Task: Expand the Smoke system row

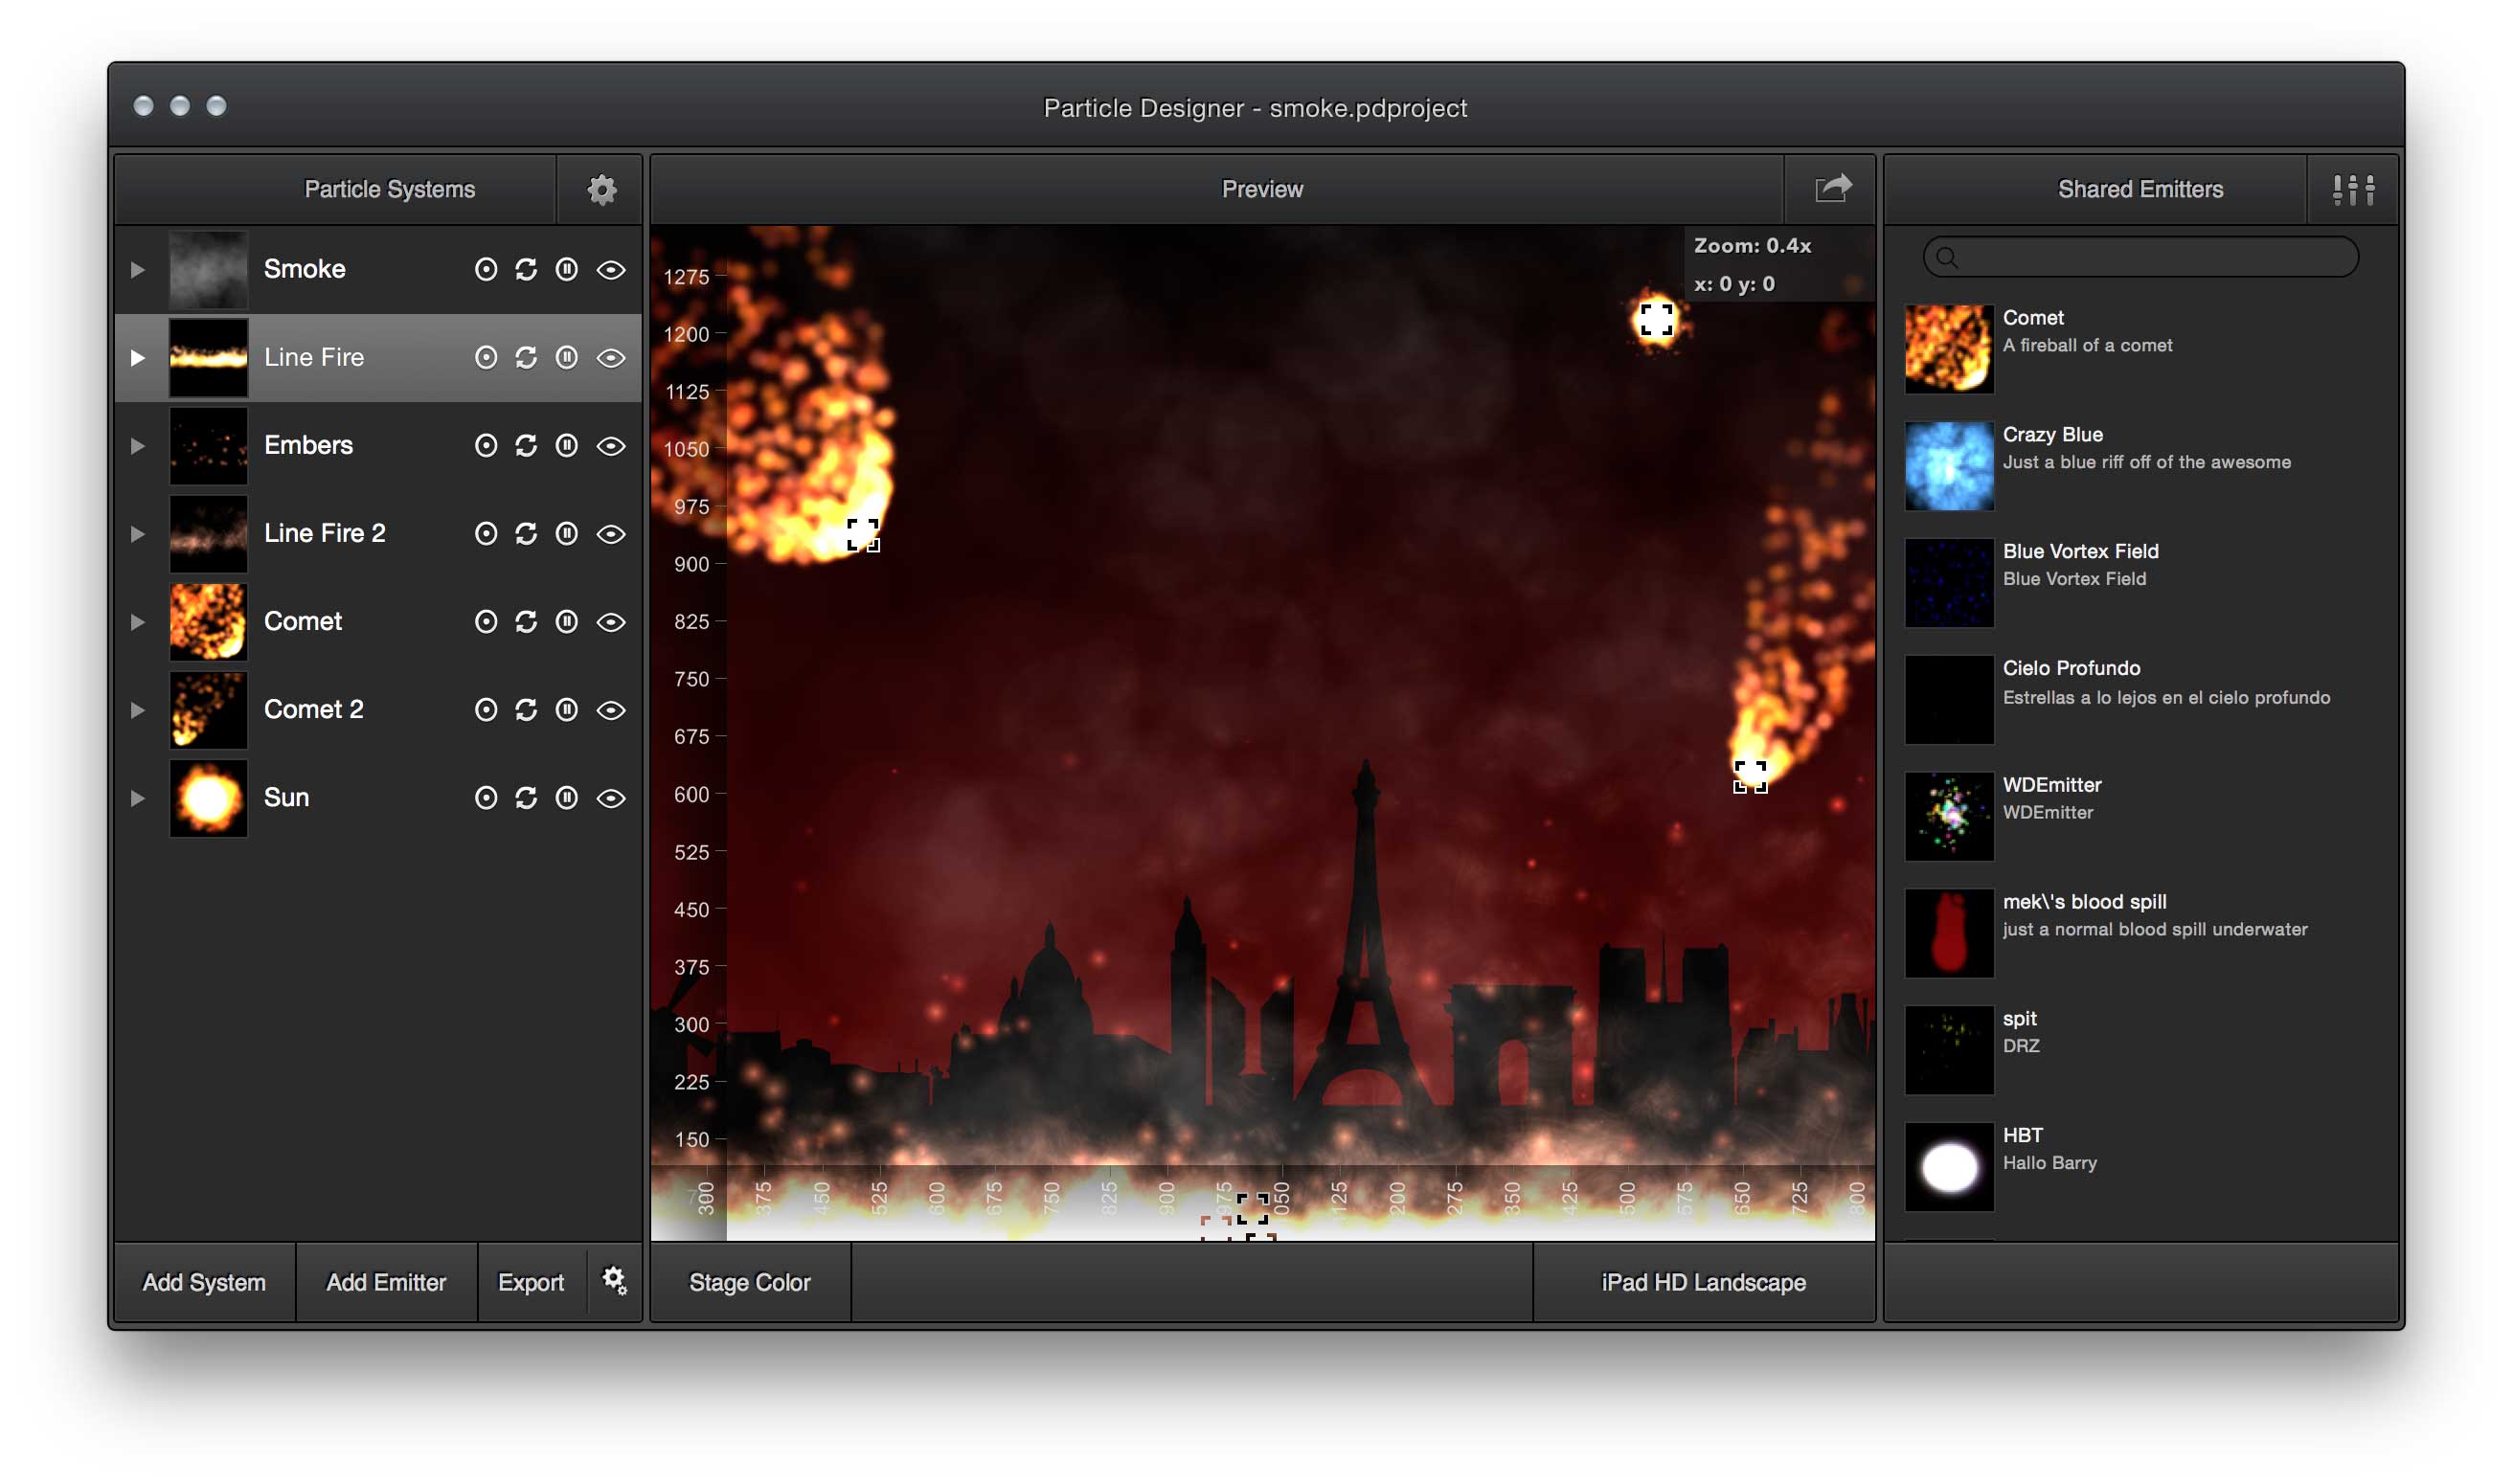Action: pyautogui.click(x=138, y=269)
